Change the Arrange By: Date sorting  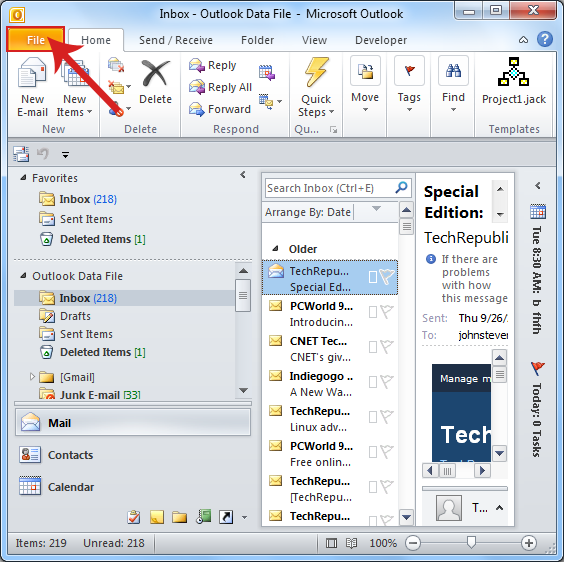point(307,212)
